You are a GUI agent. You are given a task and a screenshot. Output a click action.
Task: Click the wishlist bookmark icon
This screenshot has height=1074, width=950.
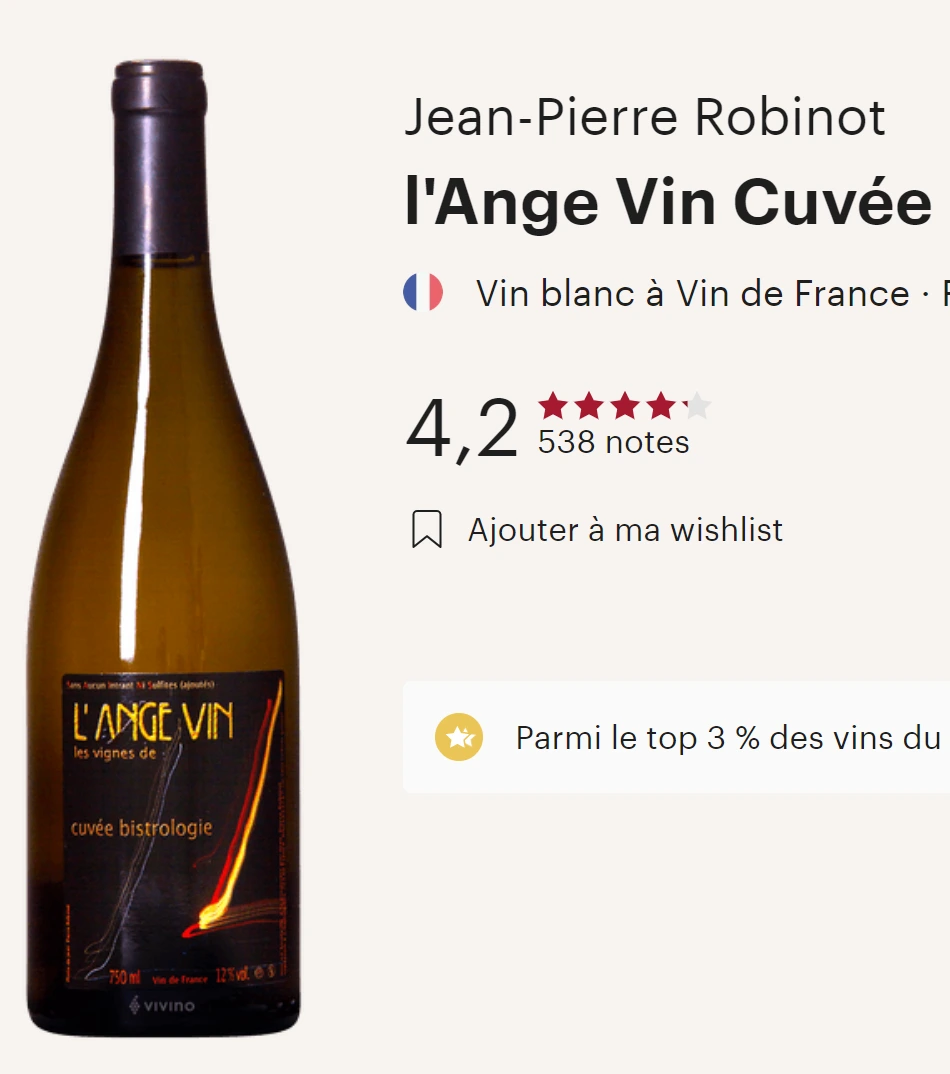tap(427, 529)
